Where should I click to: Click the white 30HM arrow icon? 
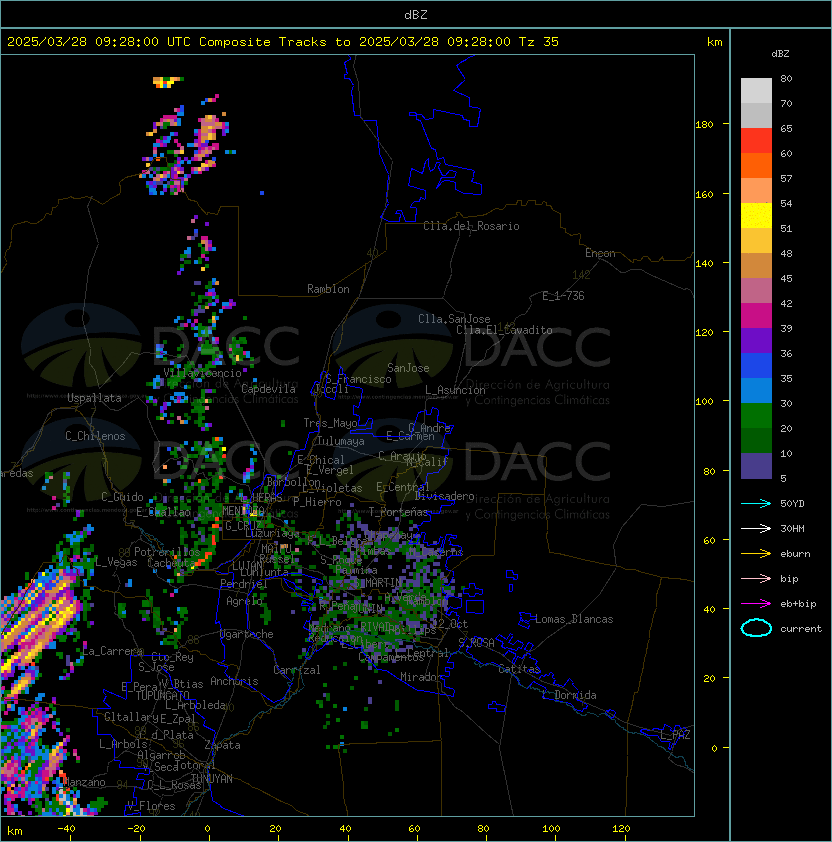coord(756,529)
